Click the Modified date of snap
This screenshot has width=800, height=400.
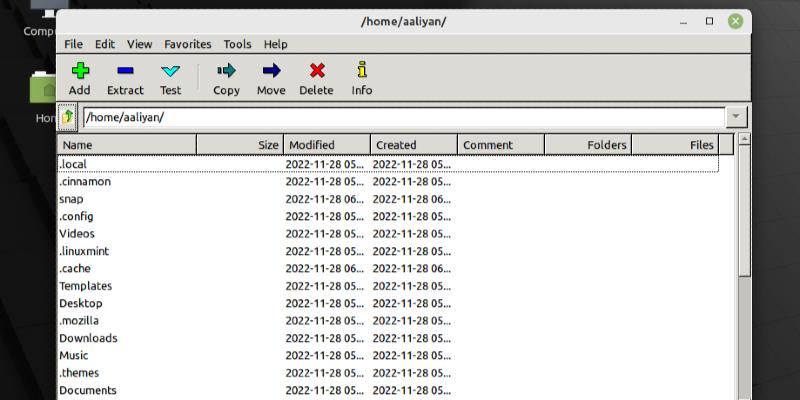click(324, 199)
